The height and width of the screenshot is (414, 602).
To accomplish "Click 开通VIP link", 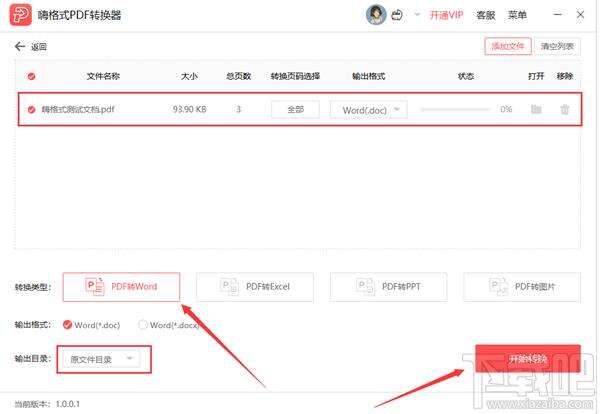I will tap(446, 15).
